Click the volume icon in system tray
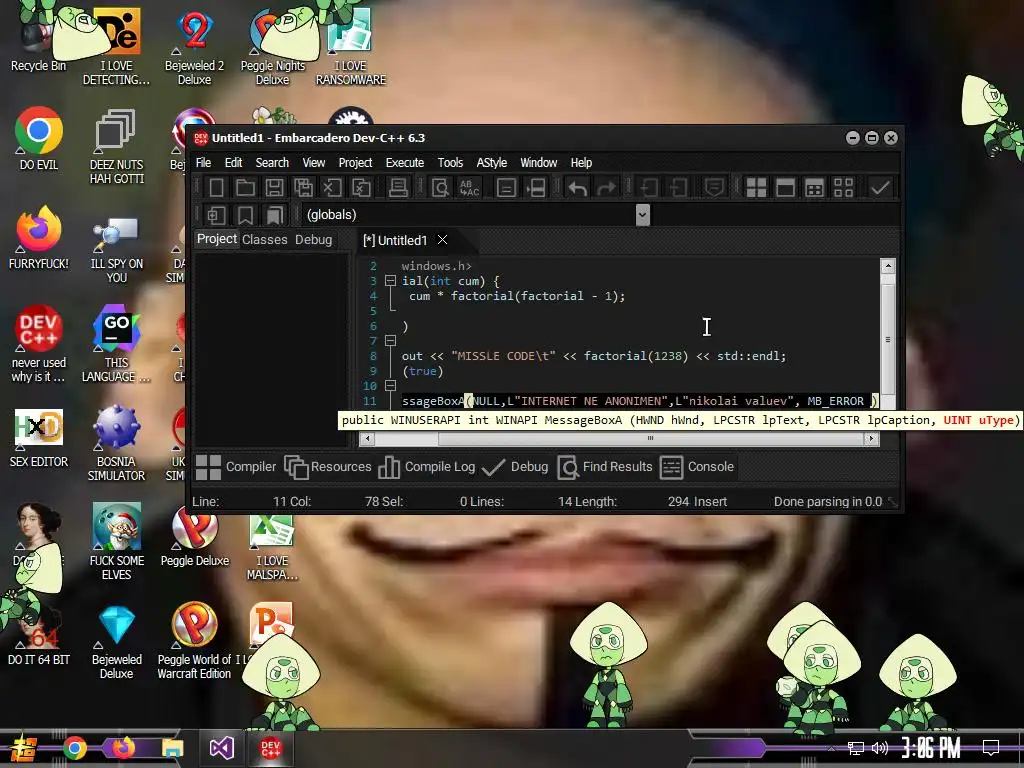This screenshot has height=768, width=1024. [x=880, y=748]
